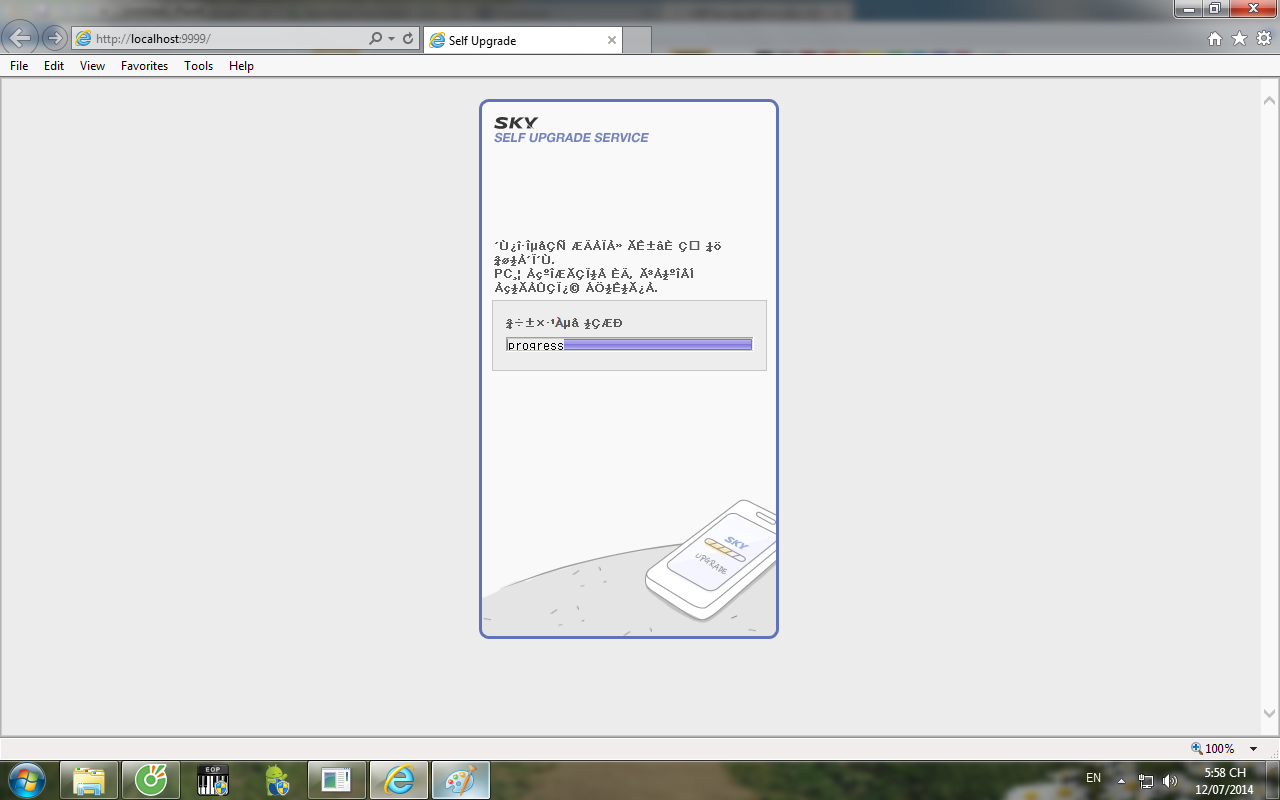Open the EOP piano app in taskbar

click(213, 780)
